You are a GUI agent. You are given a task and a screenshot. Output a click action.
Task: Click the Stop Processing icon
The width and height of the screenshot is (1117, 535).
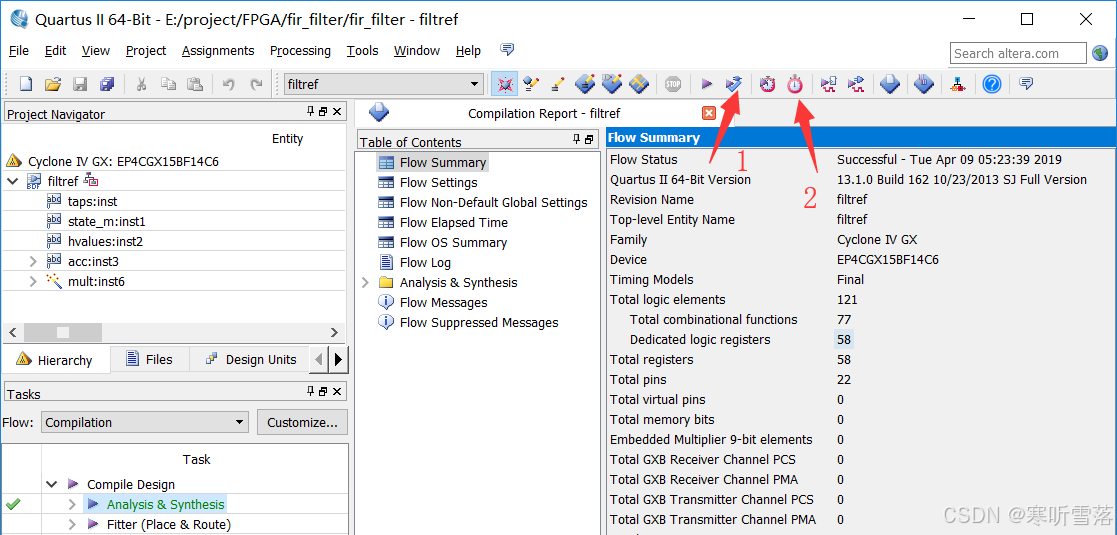[672, 84]
